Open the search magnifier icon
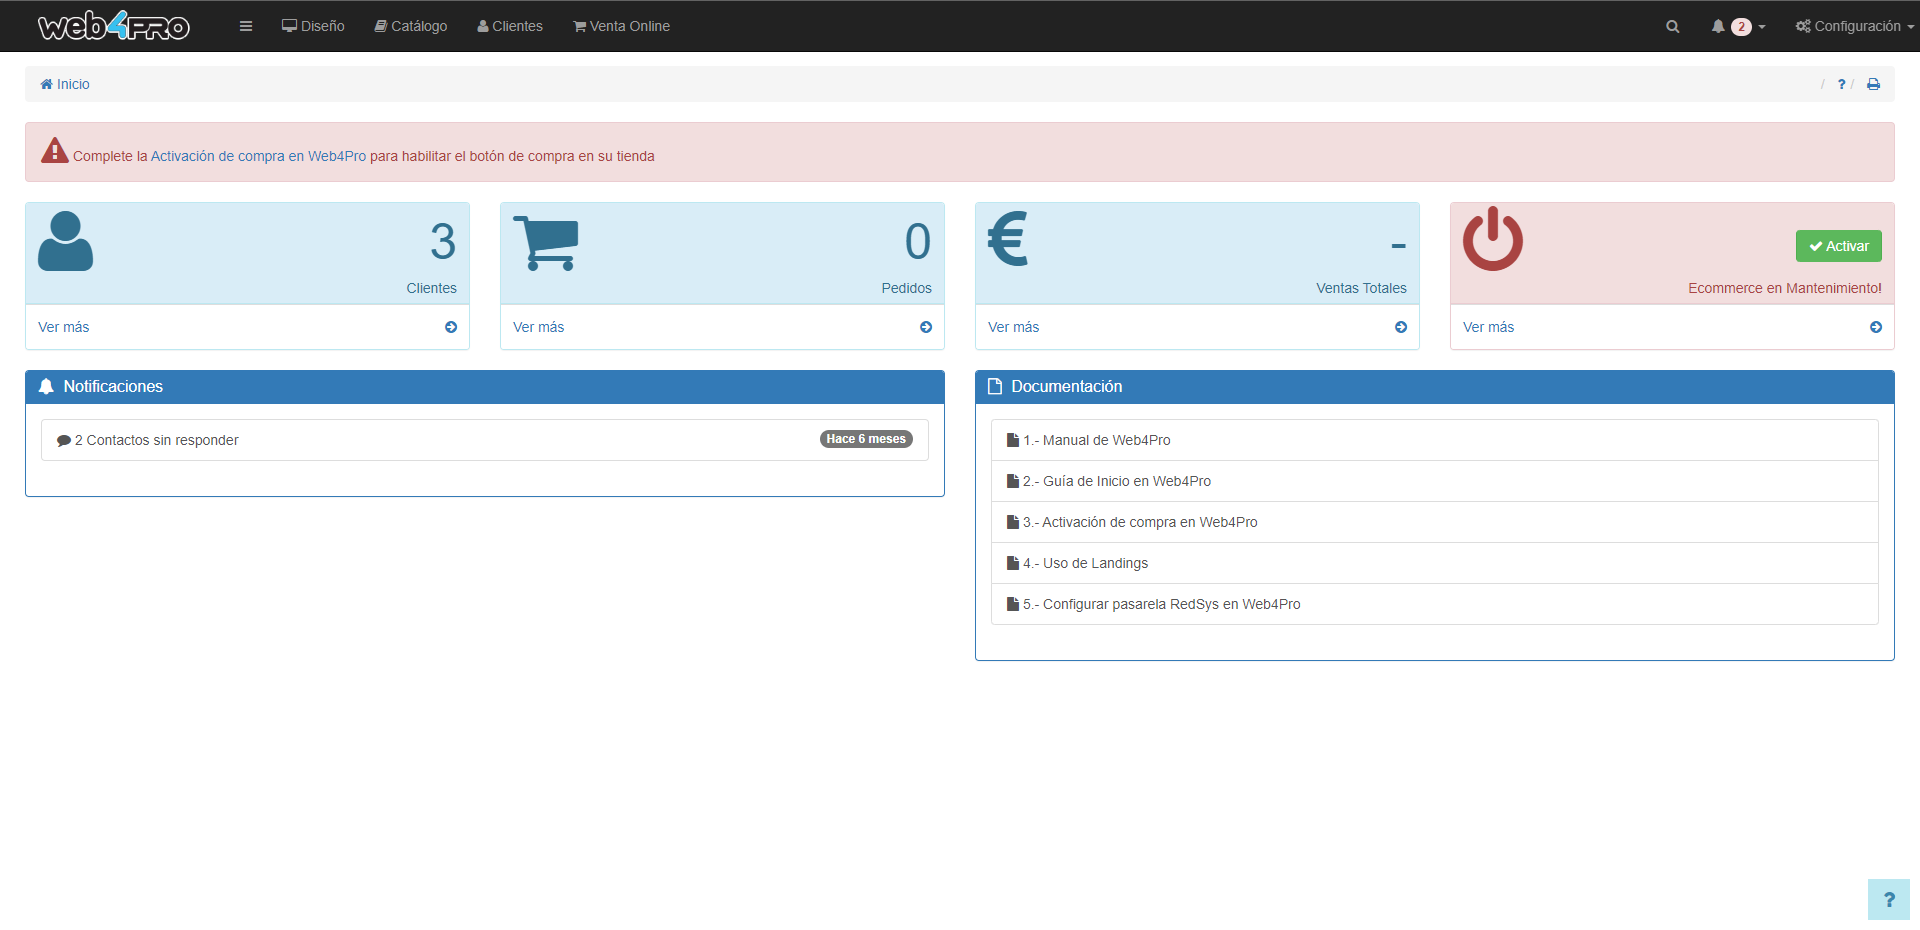The width and height of the screenshot is (1920, 930). pos(1672,27)
